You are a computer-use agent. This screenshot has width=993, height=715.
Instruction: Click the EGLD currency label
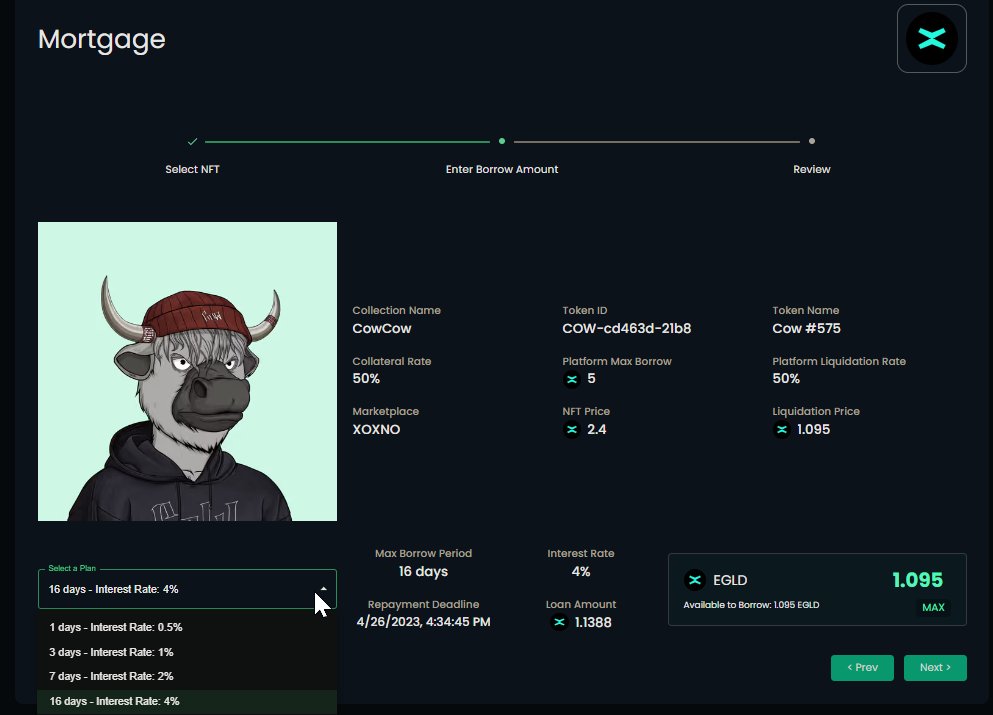(x=730, y=580)
